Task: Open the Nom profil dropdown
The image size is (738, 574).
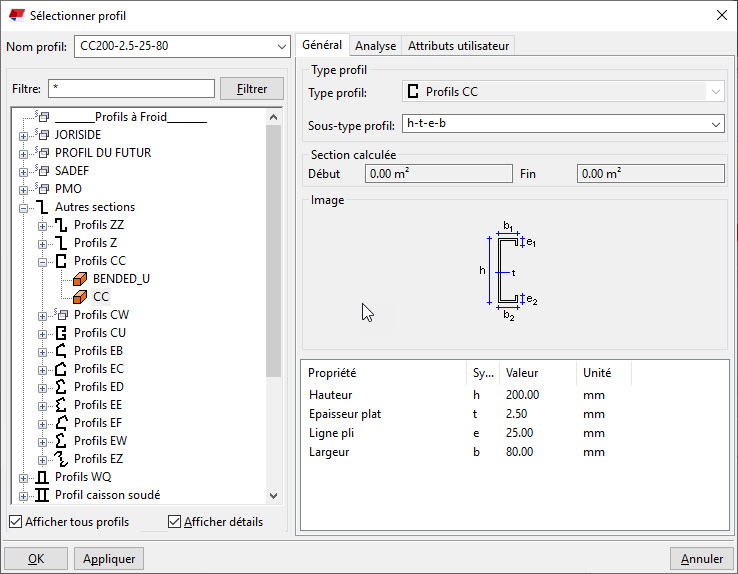Action: 281,47
